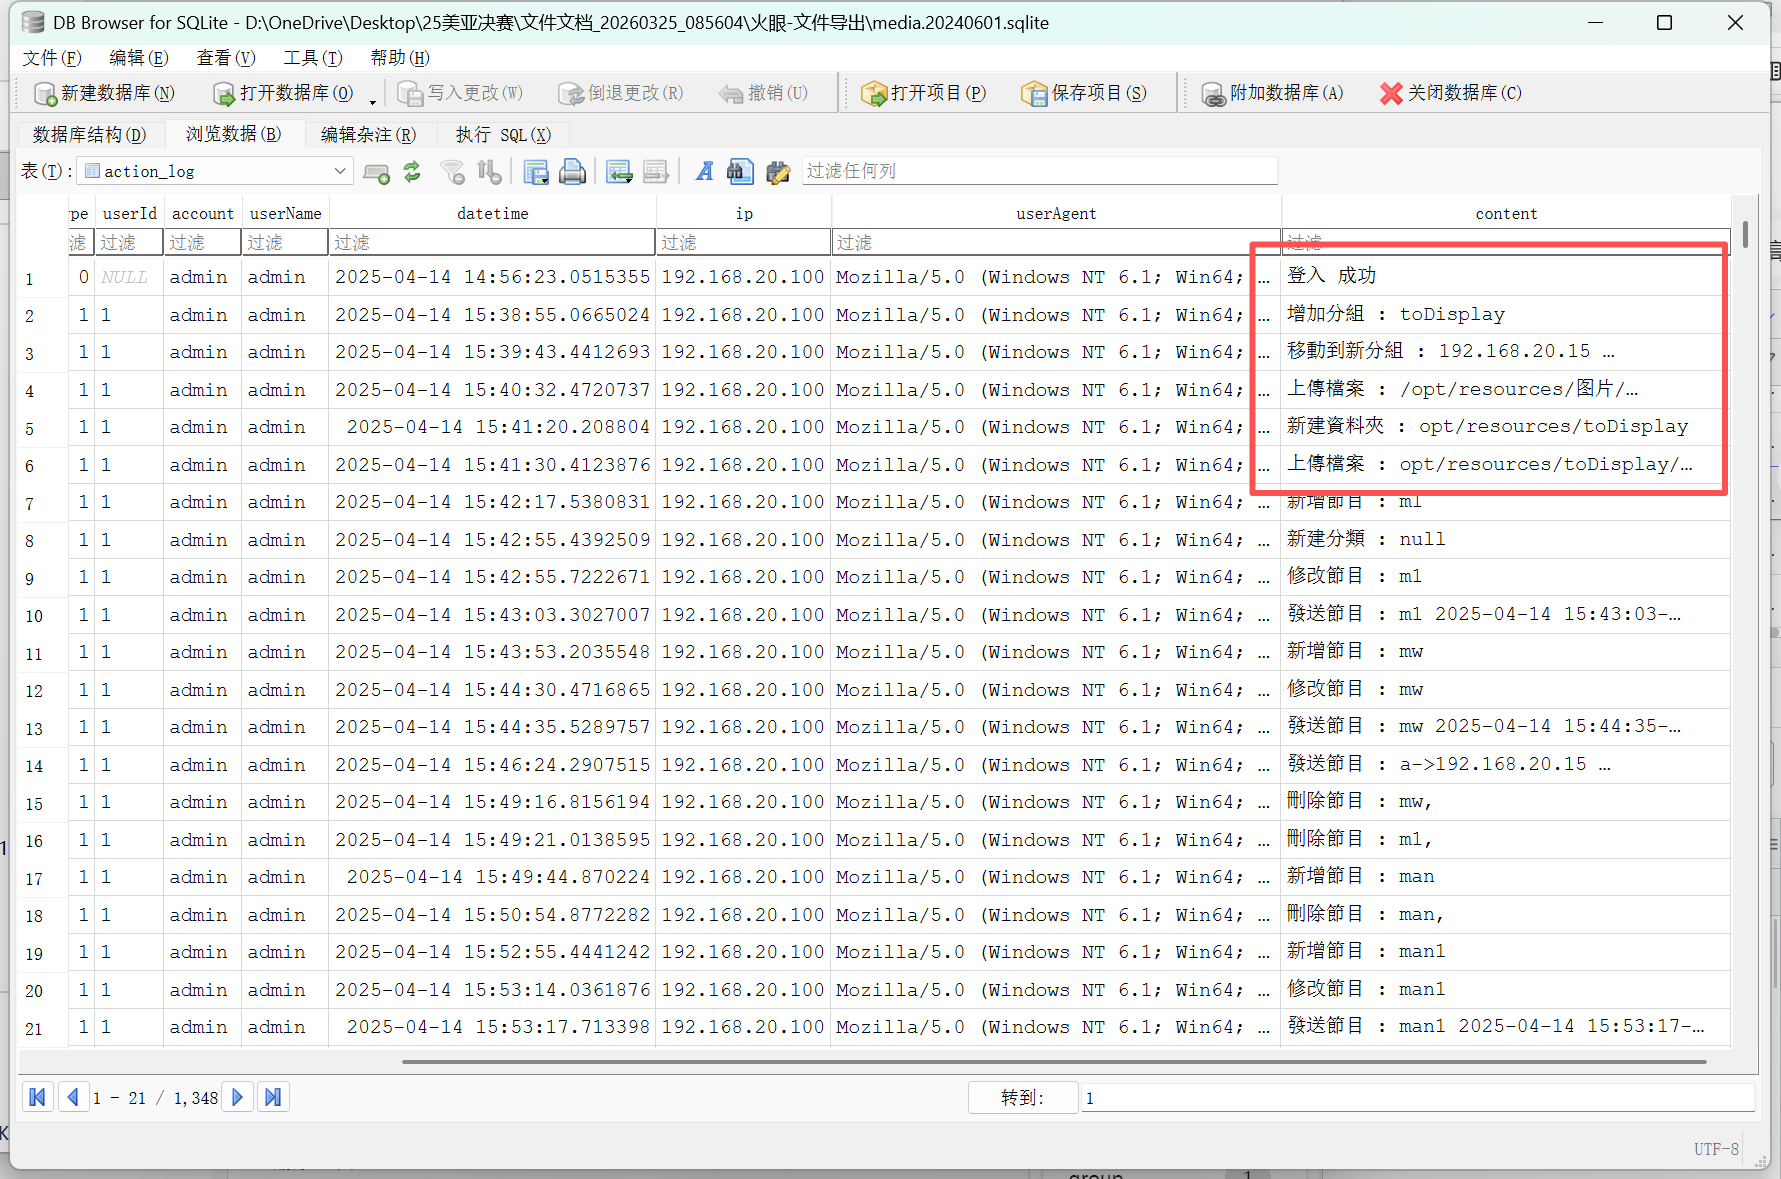1781x1179 pixels.
Task: Select datetime cell '2025-04-14 14:56:23.0515355'
Action: click(492, 277)
